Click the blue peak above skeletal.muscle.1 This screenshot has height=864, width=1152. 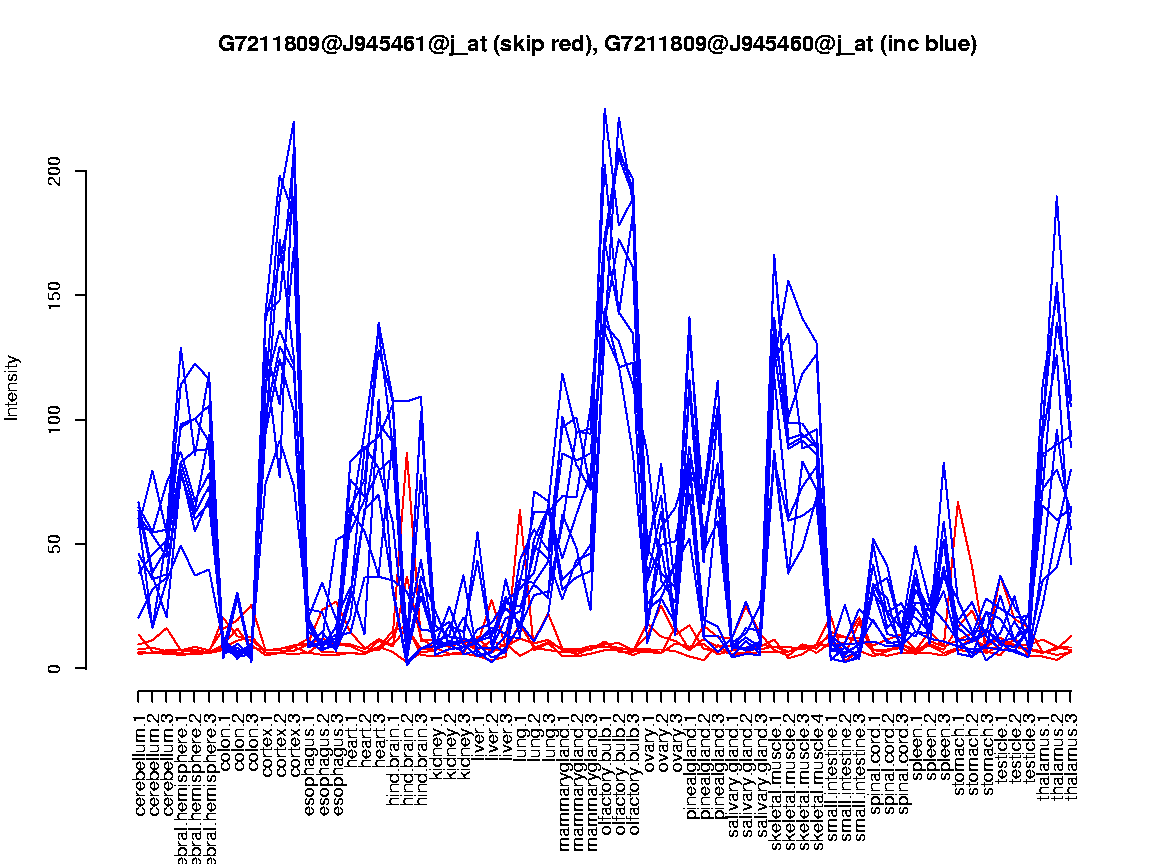point(774,255)
